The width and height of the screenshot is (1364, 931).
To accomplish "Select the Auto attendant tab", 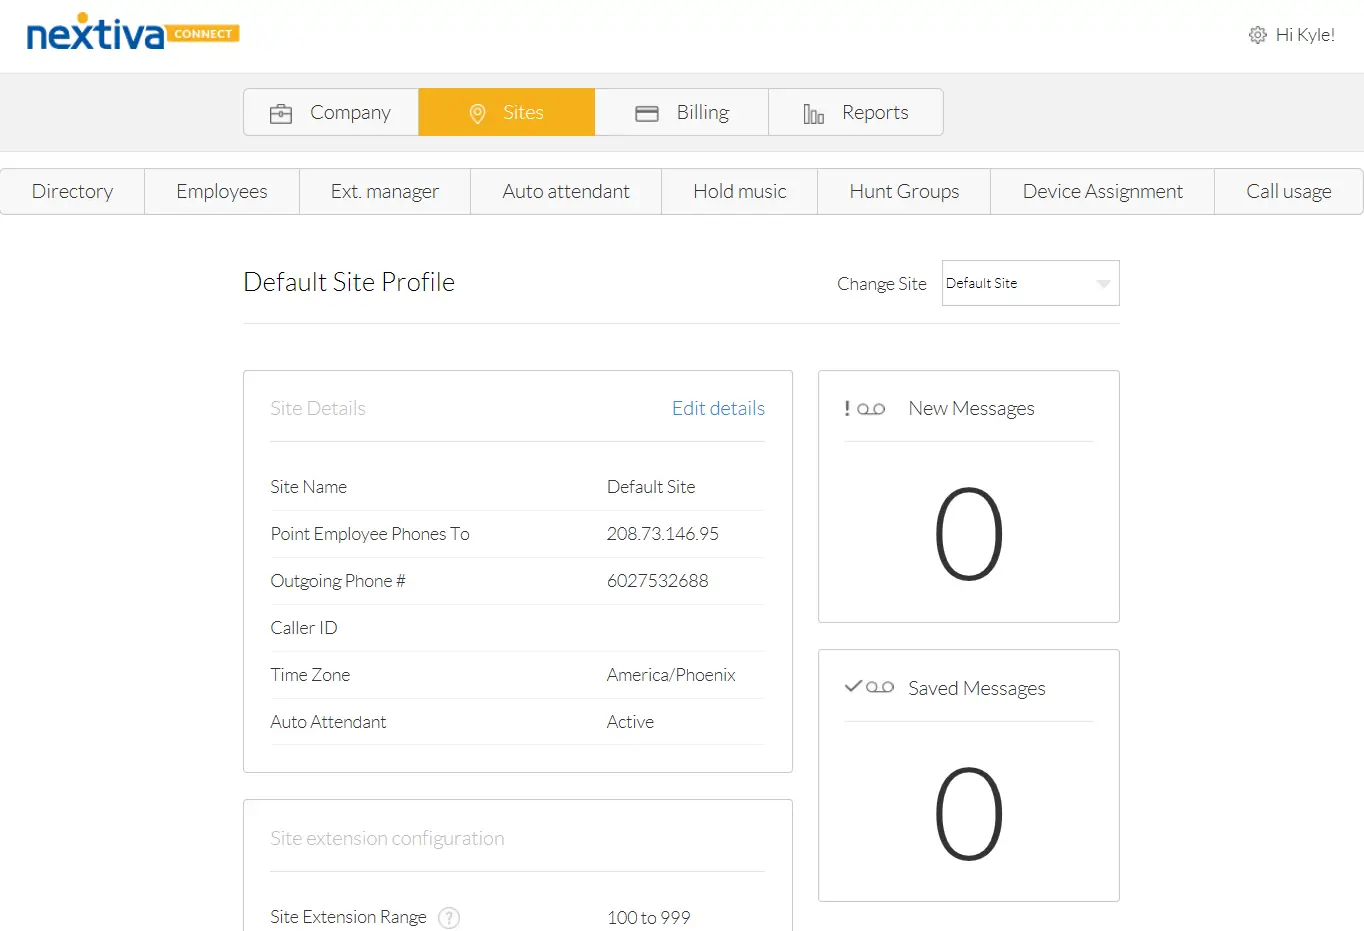I will (565, 191).
